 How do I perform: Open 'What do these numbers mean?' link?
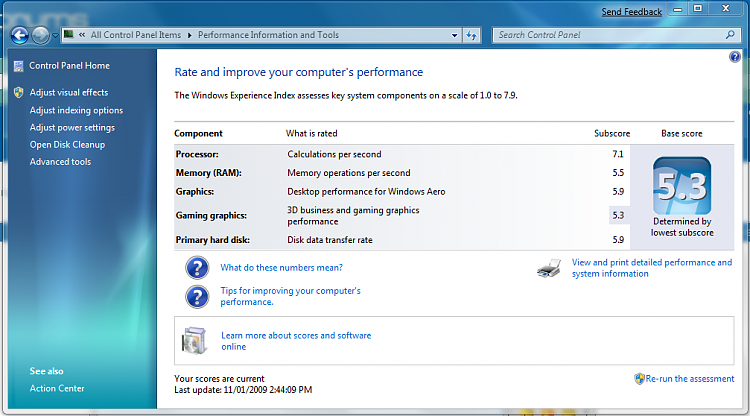pyautogui.click(x=281, y=268)
